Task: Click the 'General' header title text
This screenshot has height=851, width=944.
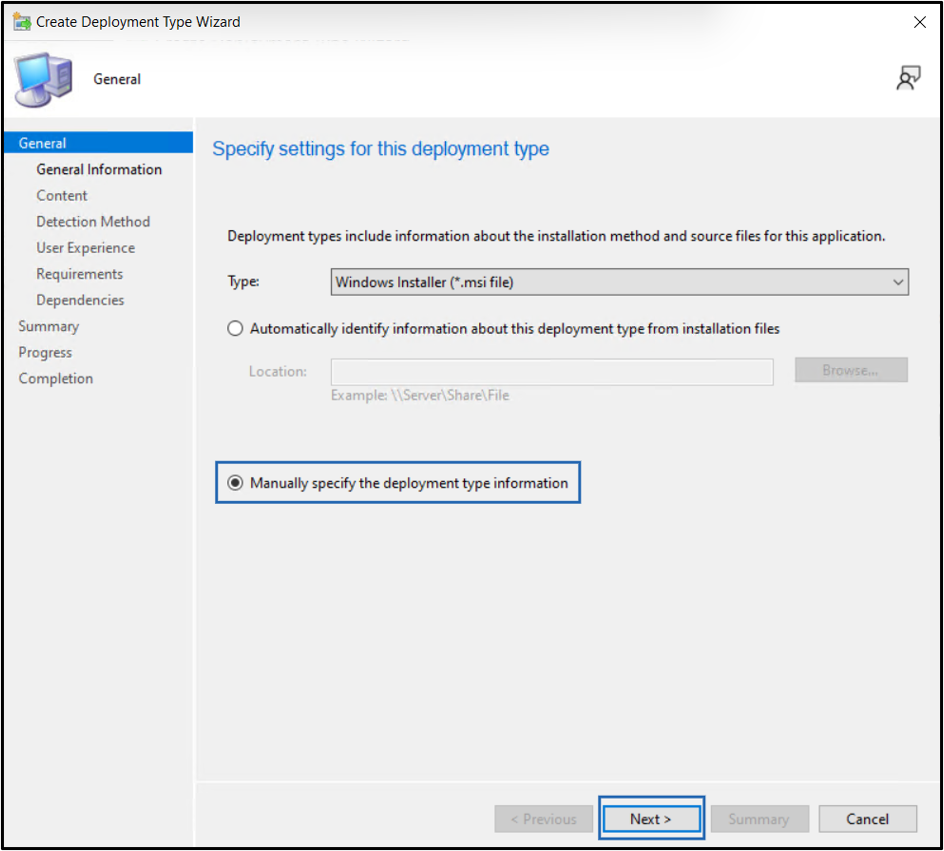Action: [x=117, y=79]
